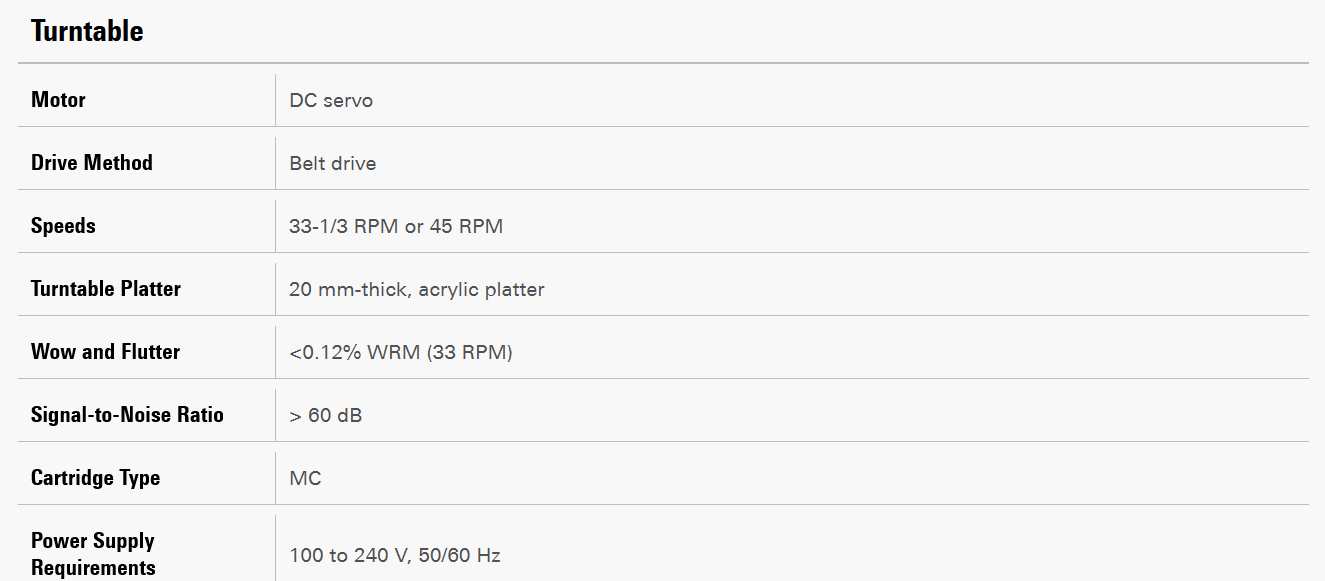1325x581 pixels.
Task: Click the Turntable section heading
Action: point(87,31)
